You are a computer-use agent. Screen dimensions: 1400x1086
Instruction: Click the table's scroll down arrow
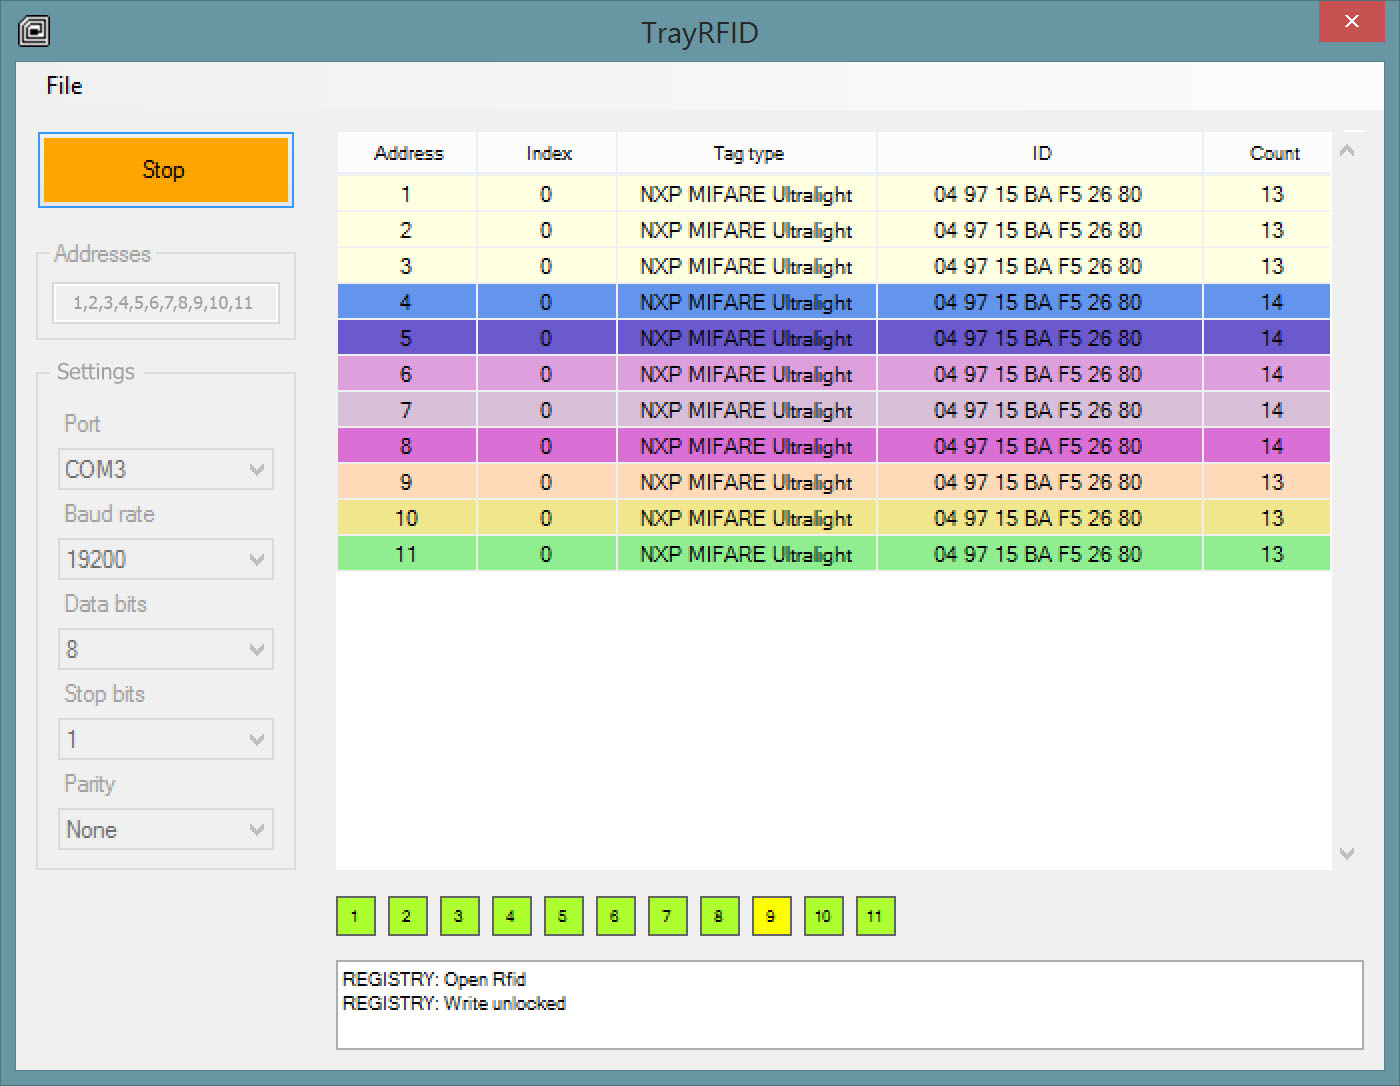1347,853
